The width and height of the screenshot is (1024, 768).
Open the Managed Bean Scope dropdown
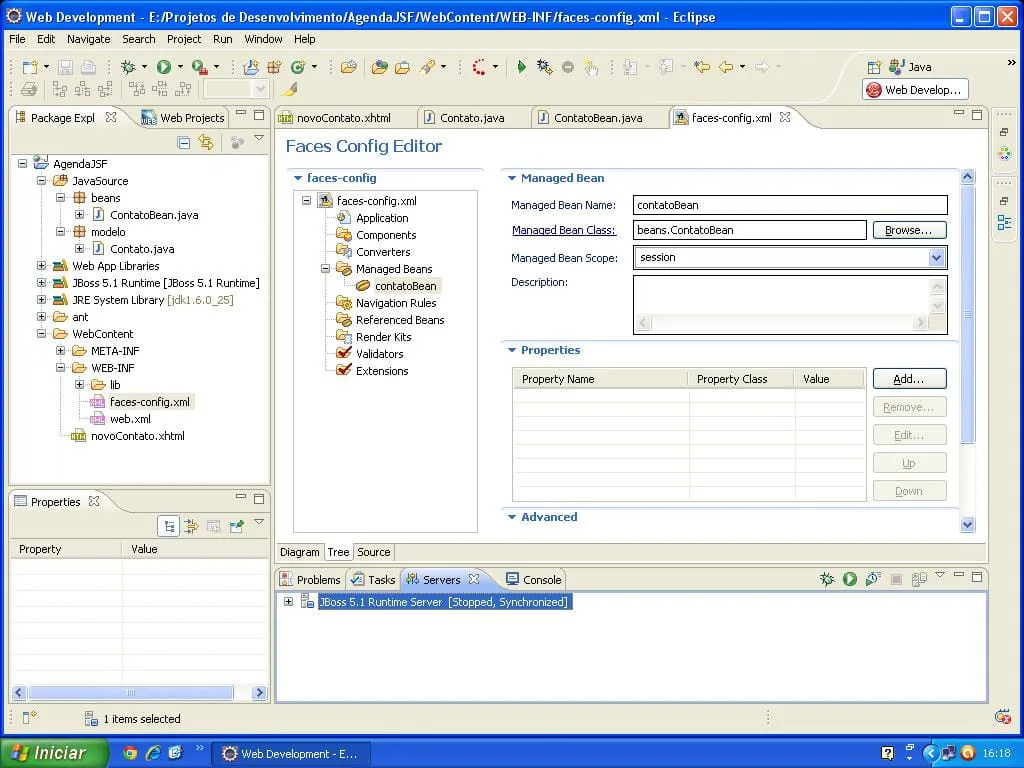coord(936,258)
